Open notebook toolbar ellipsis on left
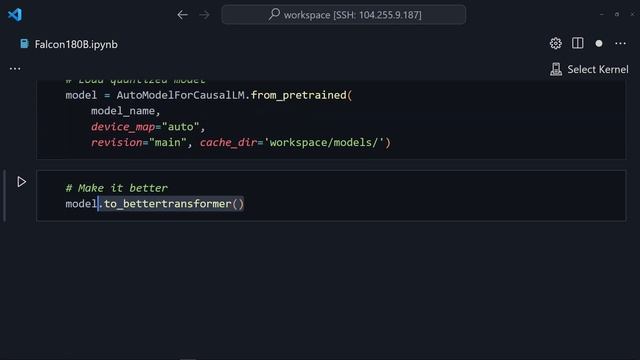Screen dimensions: 640x360 (x=15, y=69)
